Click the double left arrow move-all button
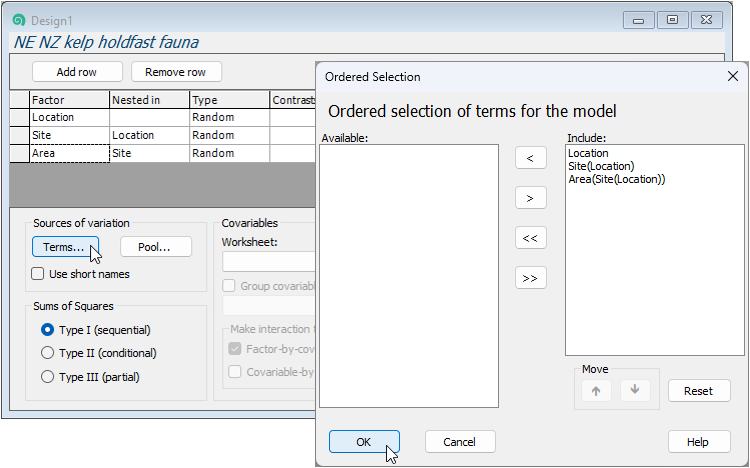The height and width of the screenshot is (468, 750). click(530, 238)
